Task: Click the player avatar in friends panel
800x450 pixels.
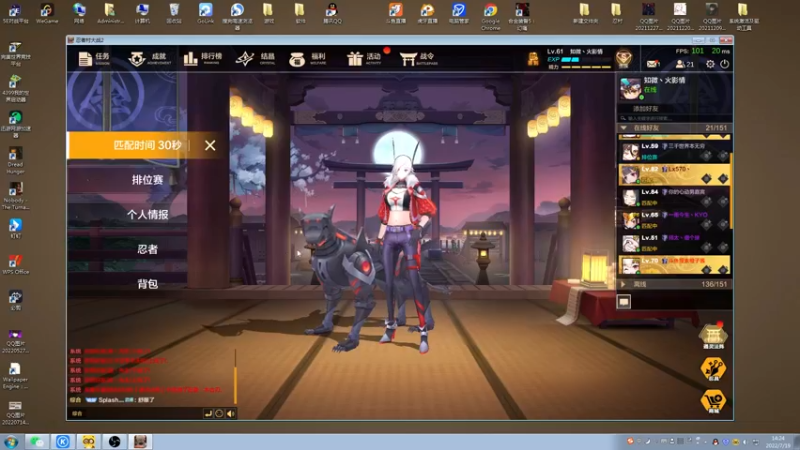Action: point(631,88)
